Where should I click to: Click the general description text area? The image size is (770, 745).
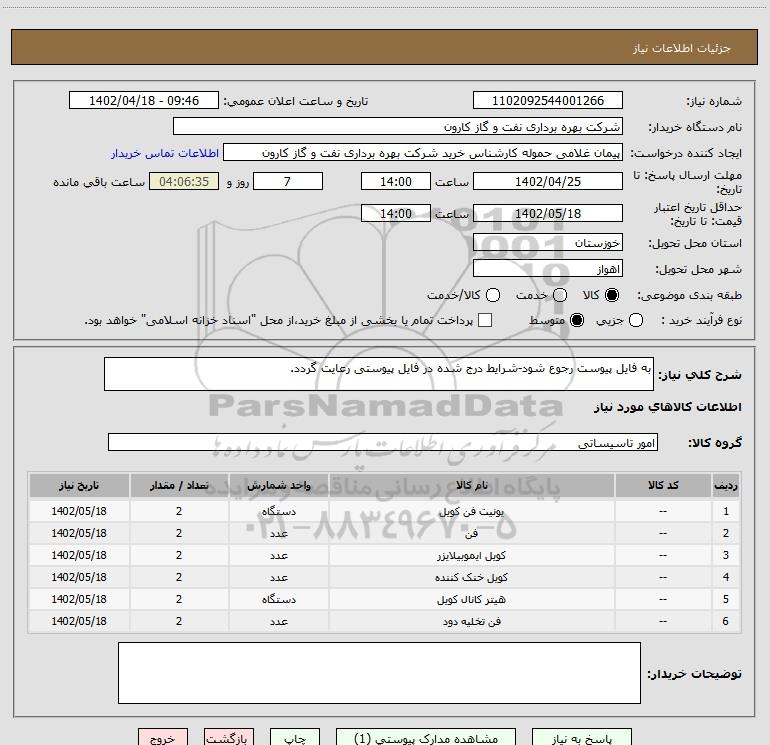379,374
